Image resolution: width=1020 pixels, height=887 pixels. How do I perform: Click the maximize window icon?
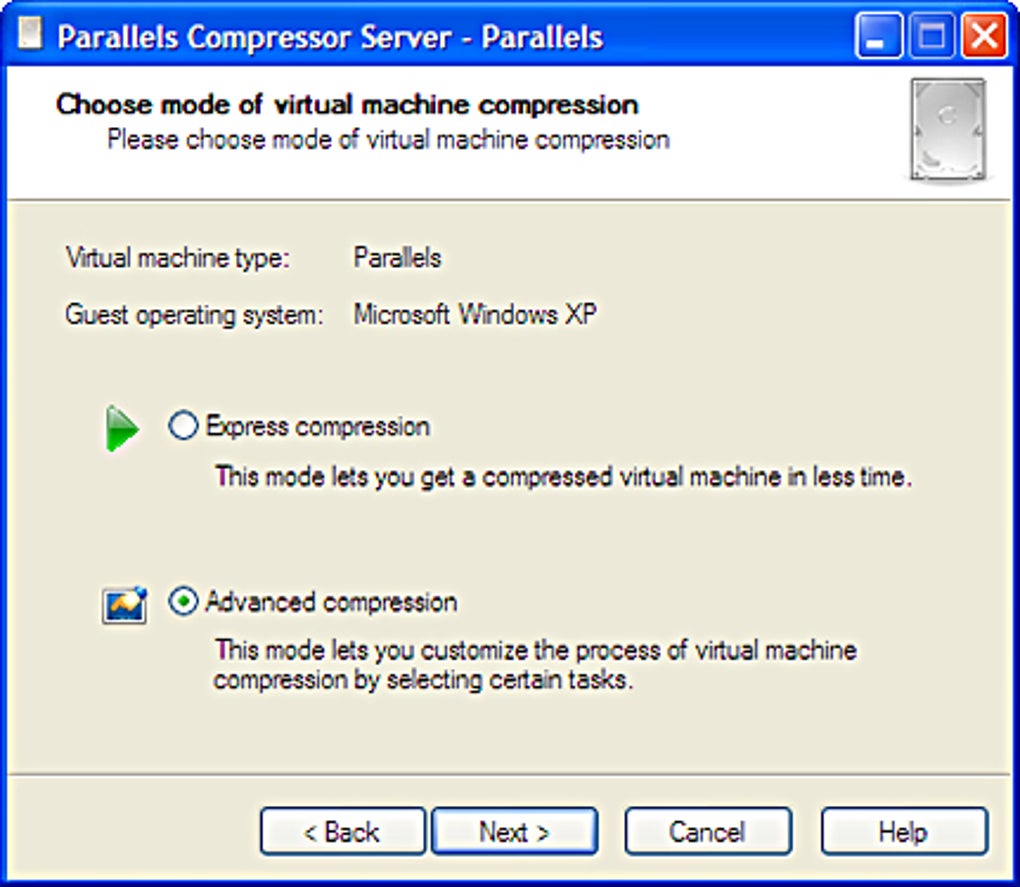(x=929, y=34)
